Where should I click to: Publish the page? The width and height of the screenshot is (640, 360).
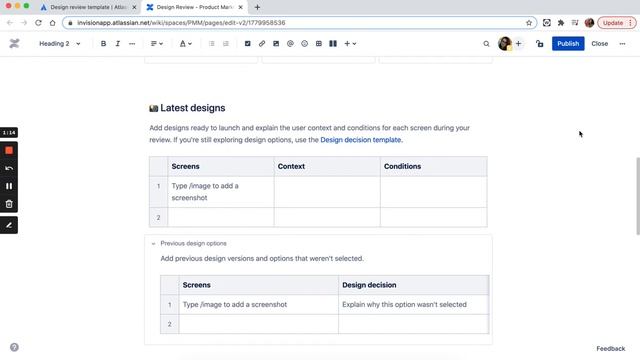click(568, 44)
